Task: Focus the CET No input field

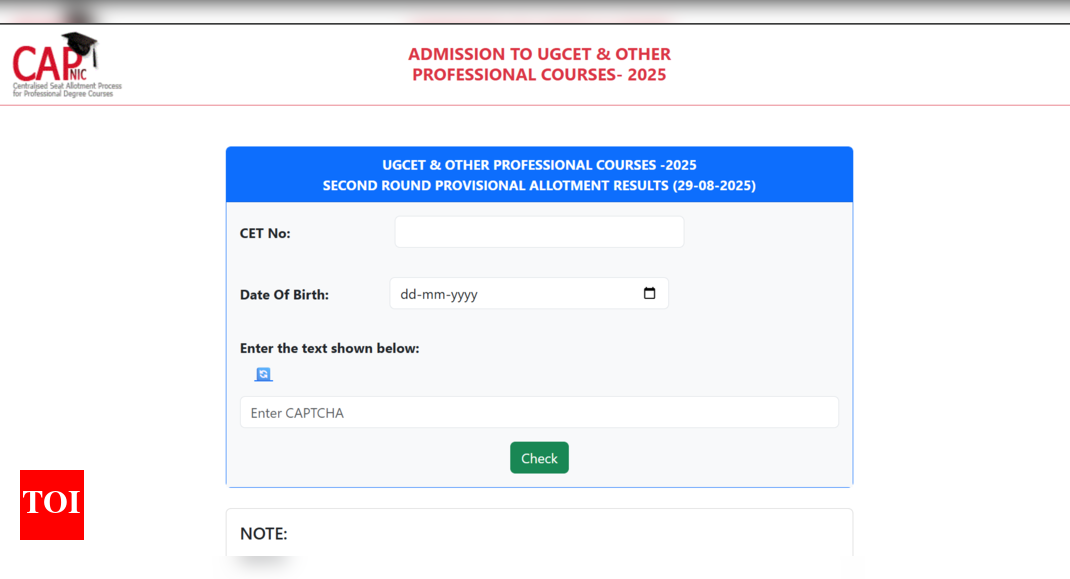Action: 539,232
